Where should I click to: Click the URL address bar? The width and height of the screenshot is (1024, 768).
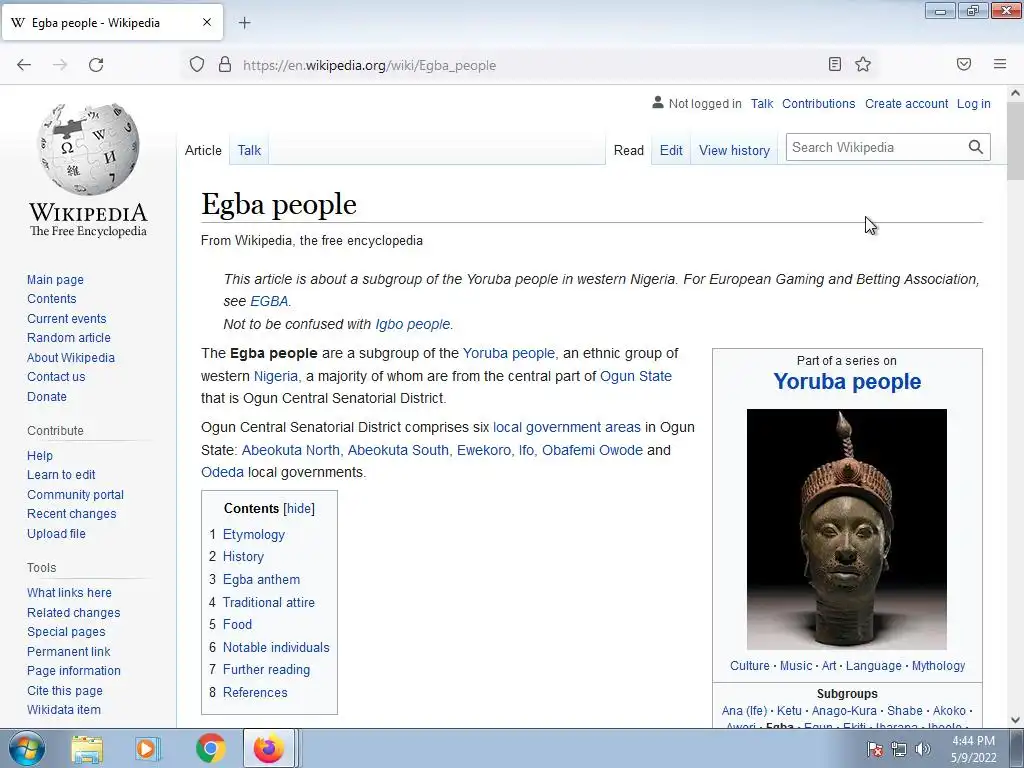529,65
